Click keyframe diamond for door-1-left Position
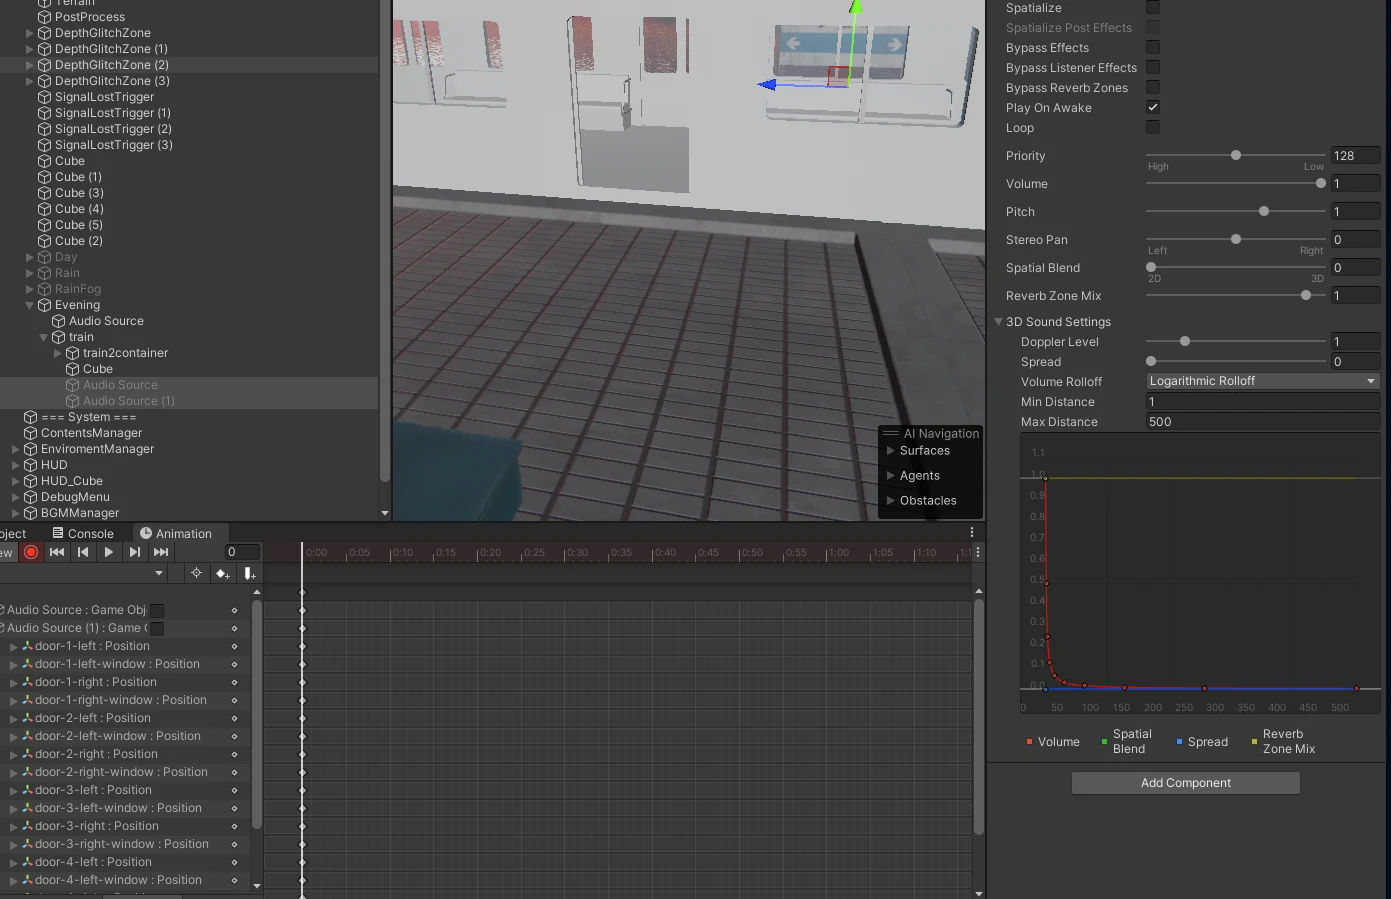Viewport: 1391px width, 899px height. click(234, 646)
